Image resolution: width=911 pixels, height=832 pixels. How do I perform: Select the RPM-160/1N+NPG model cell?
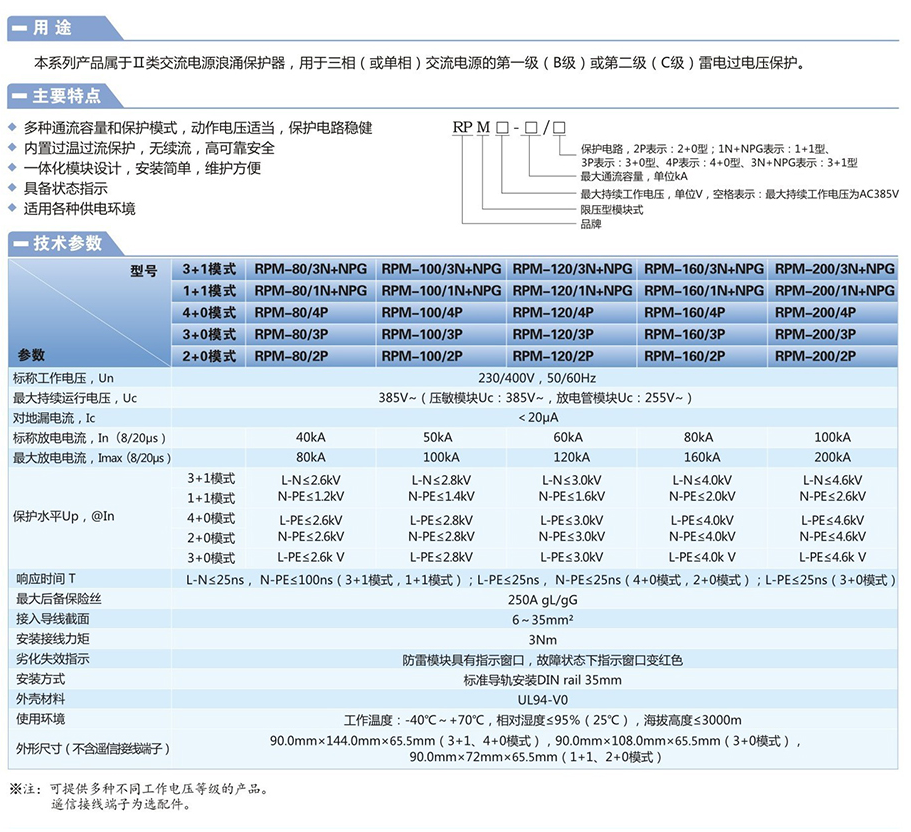pos(703,291)
